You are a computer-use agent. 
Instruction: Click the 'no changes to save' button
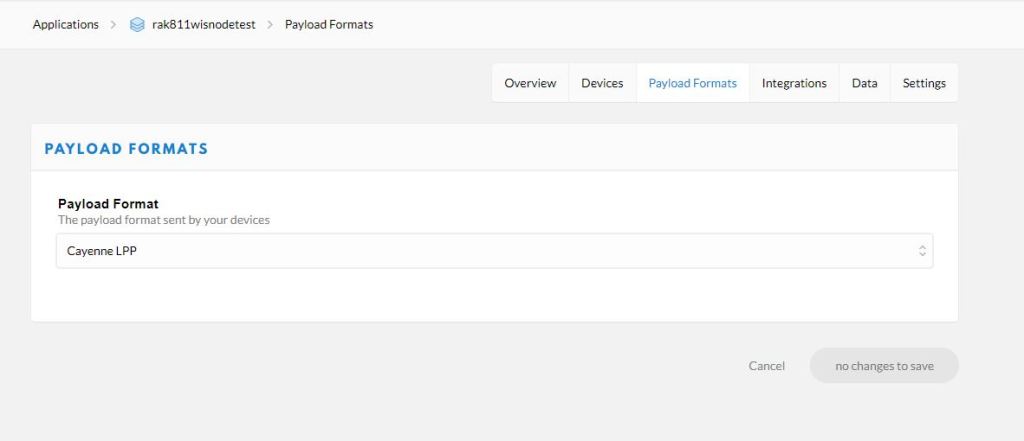click(x=884, y=366)
